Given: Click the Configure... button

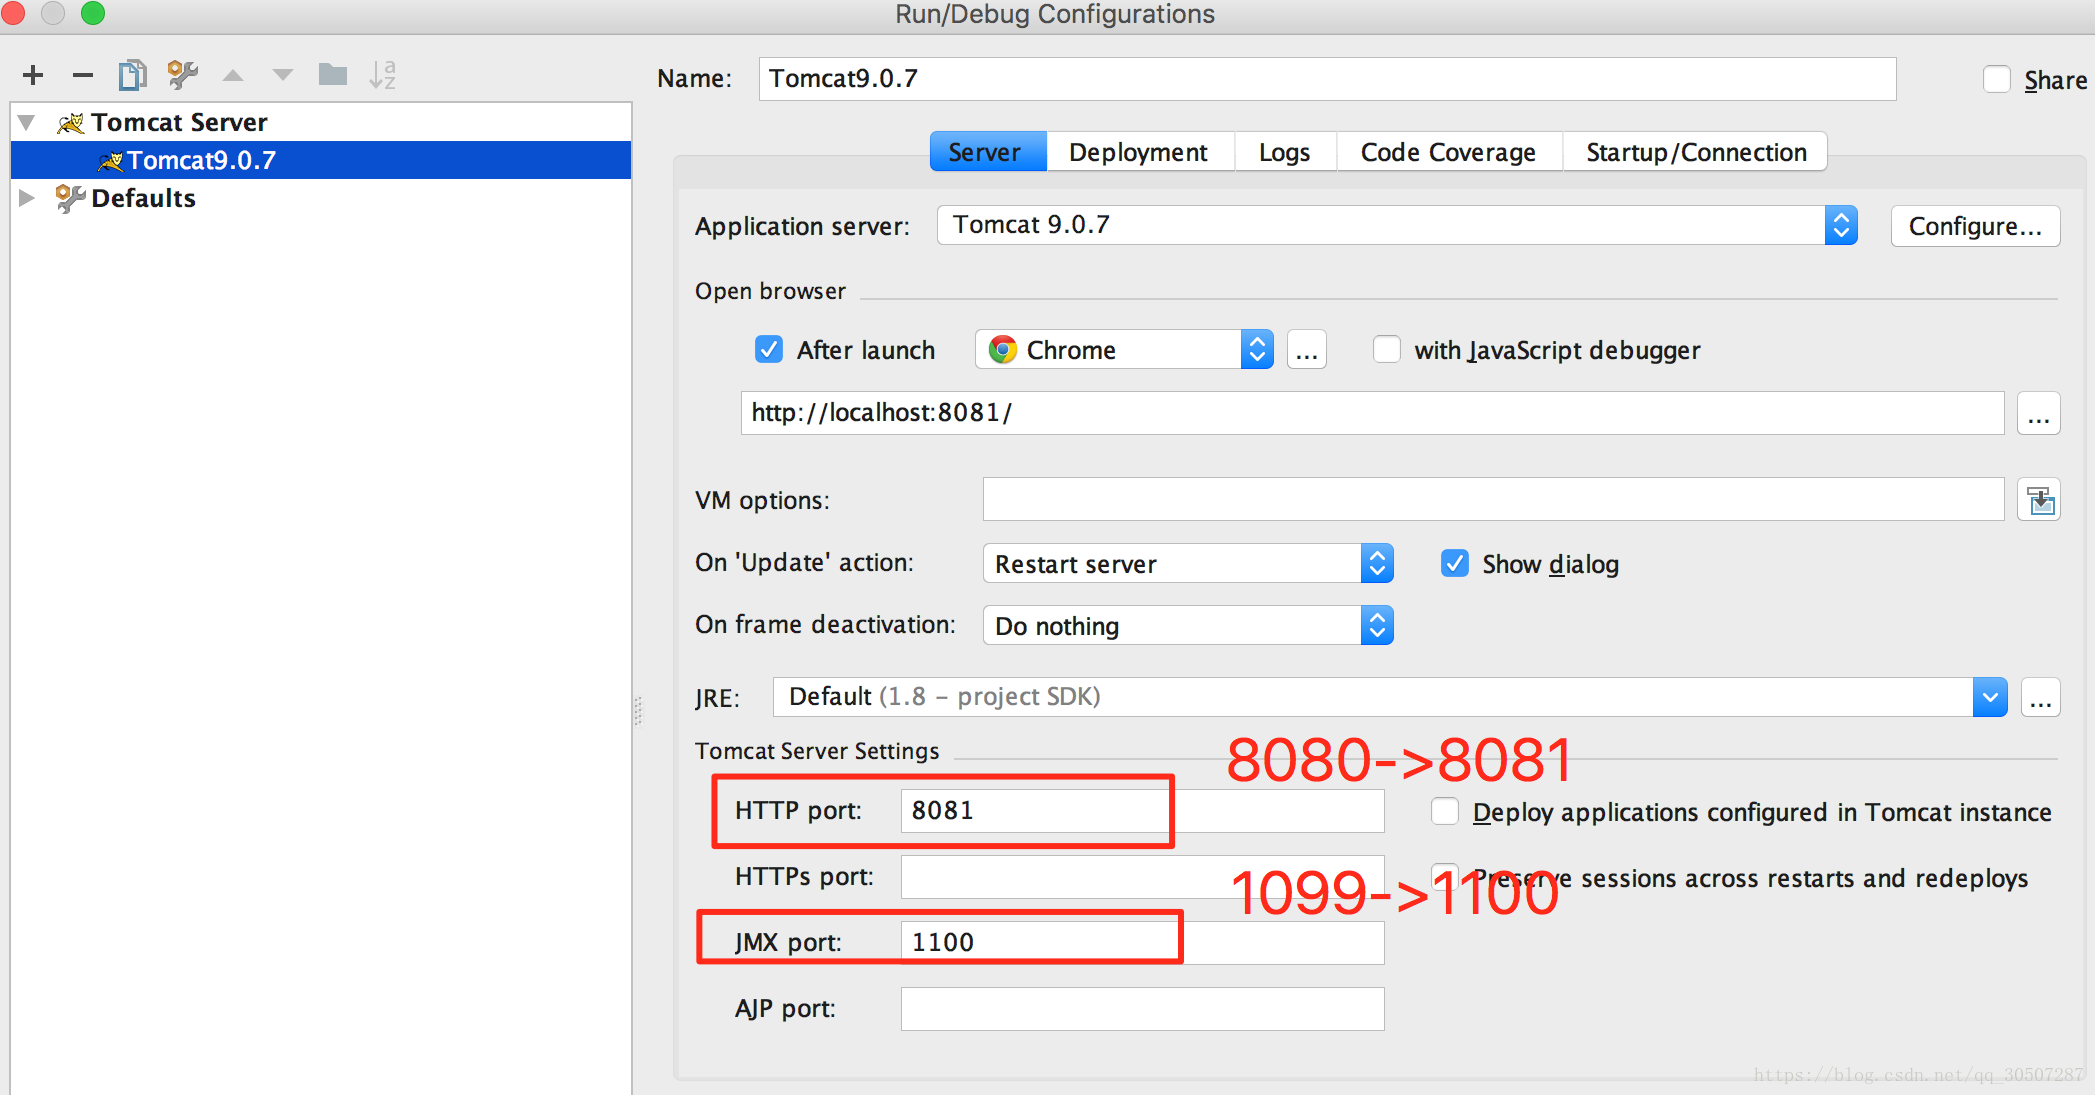Looking at the screenshot, I should (x=1974, y=226).
